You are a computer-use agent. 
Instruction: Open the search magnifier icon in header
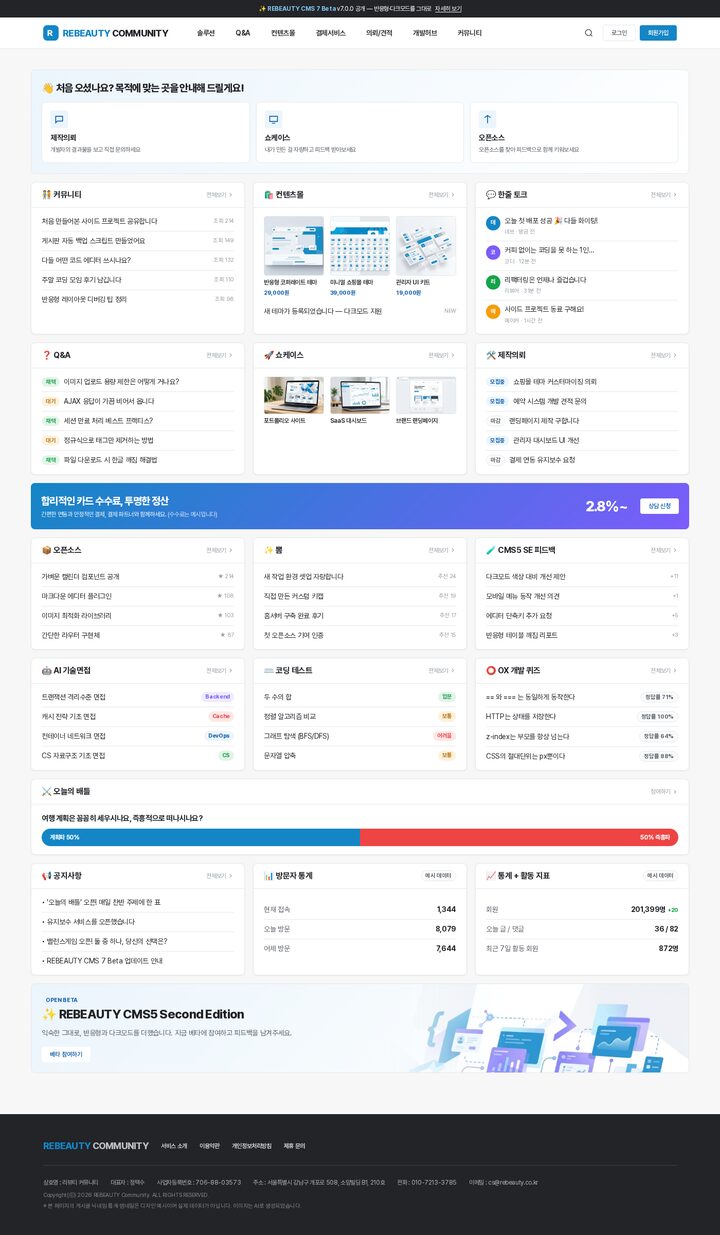588,33
